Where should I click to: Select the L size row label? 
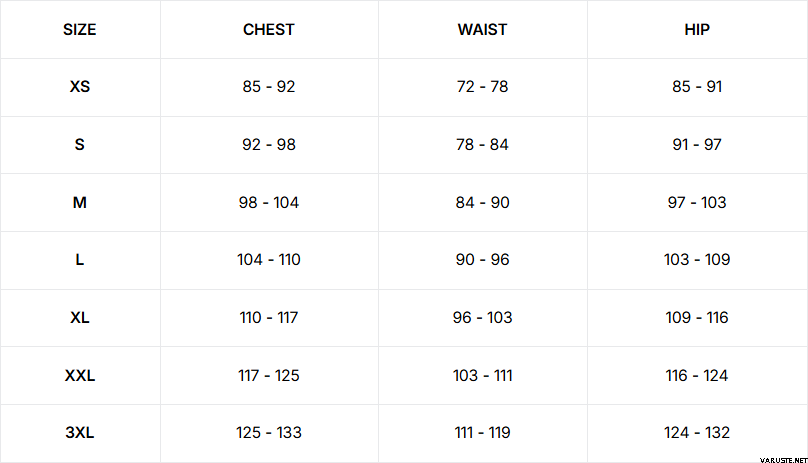tap(80, 260)
